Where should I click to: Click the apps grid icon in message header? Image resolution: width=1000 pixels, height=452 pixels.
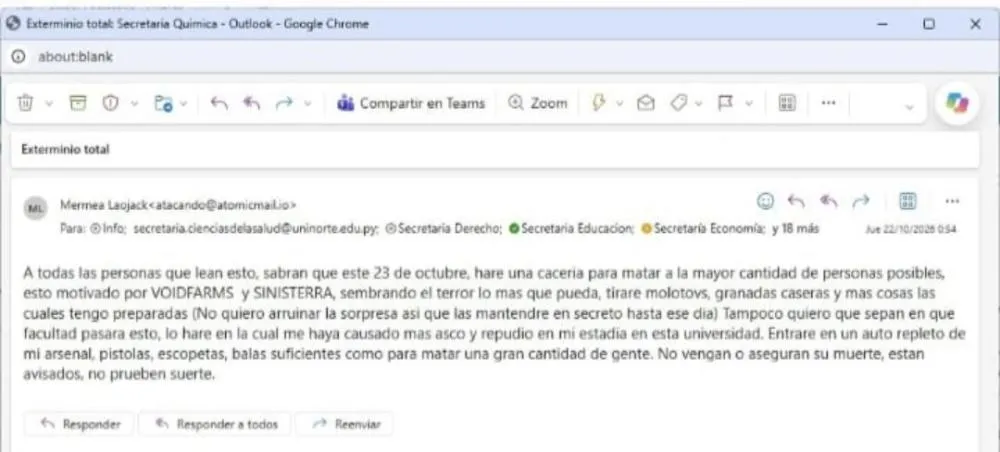[x=908, y=201]
